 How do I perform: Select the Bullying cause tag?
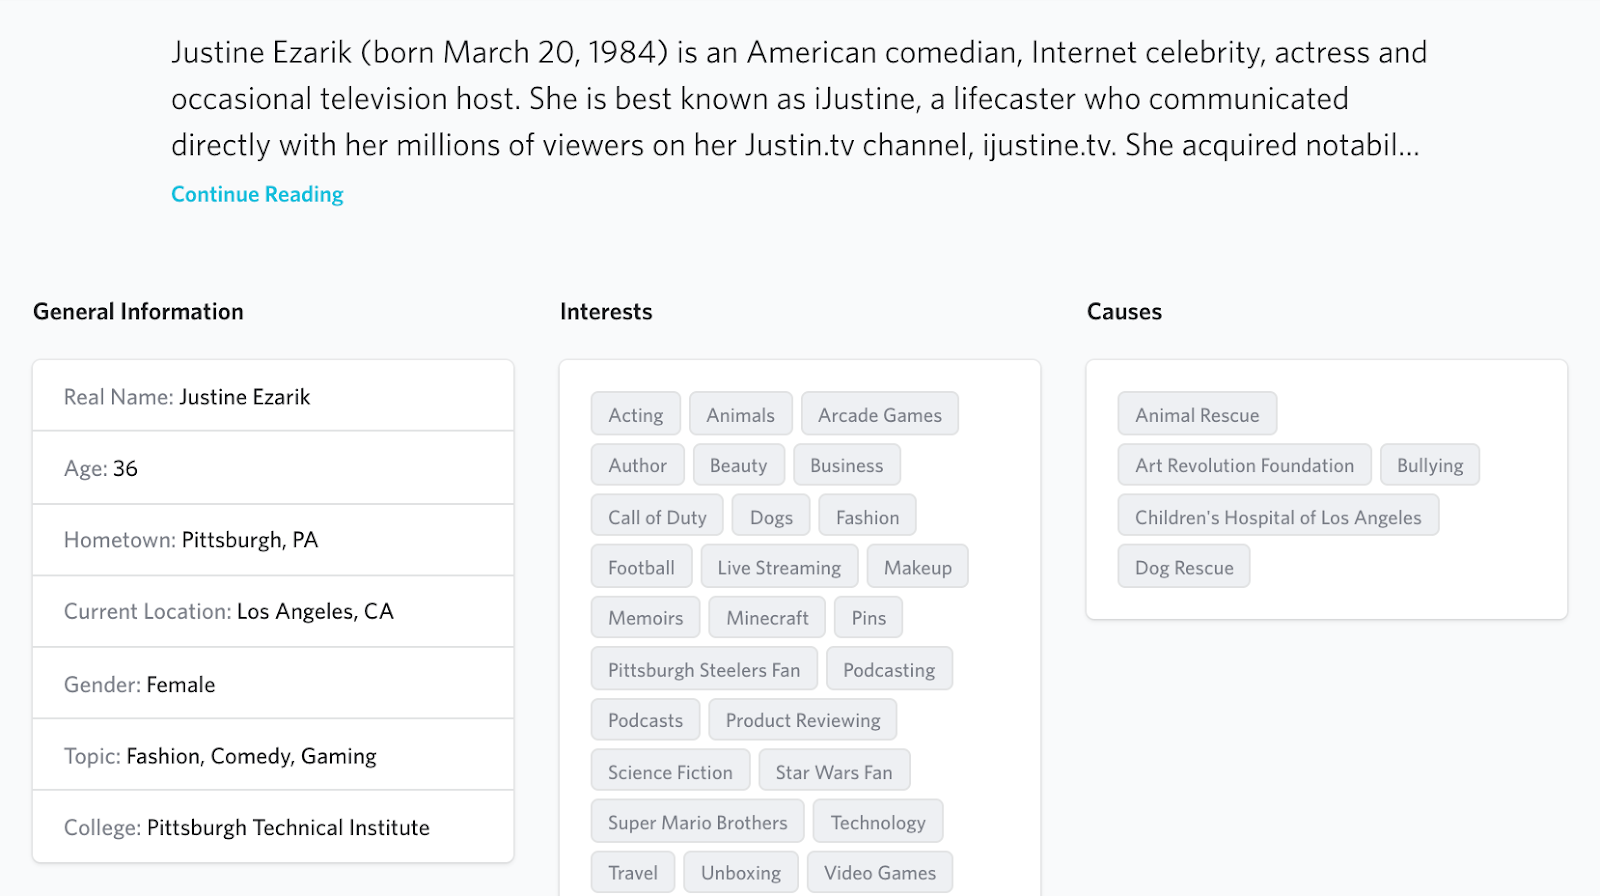[x=1429, y=465]
